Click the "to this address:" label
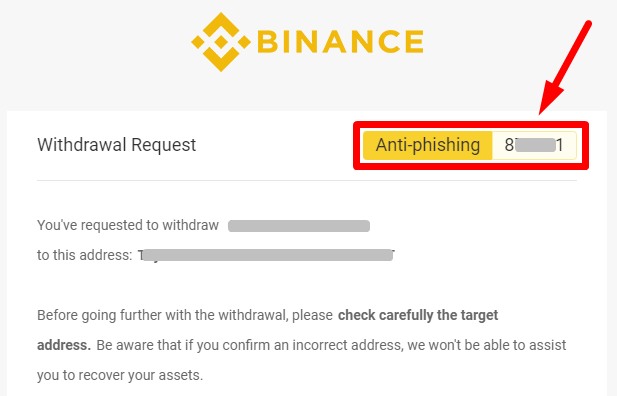The height and width of the screenshot is (396, 617). pyautogui.click(x=85, y=255)
